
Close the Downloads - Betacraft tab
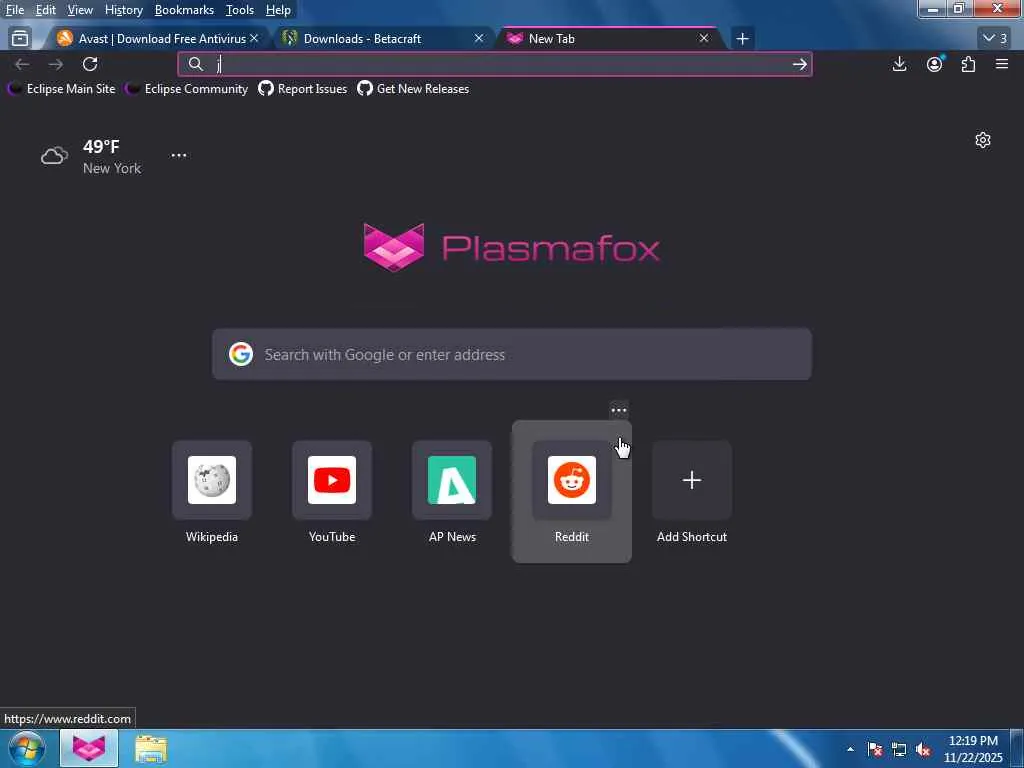click(x=479, y=39)
